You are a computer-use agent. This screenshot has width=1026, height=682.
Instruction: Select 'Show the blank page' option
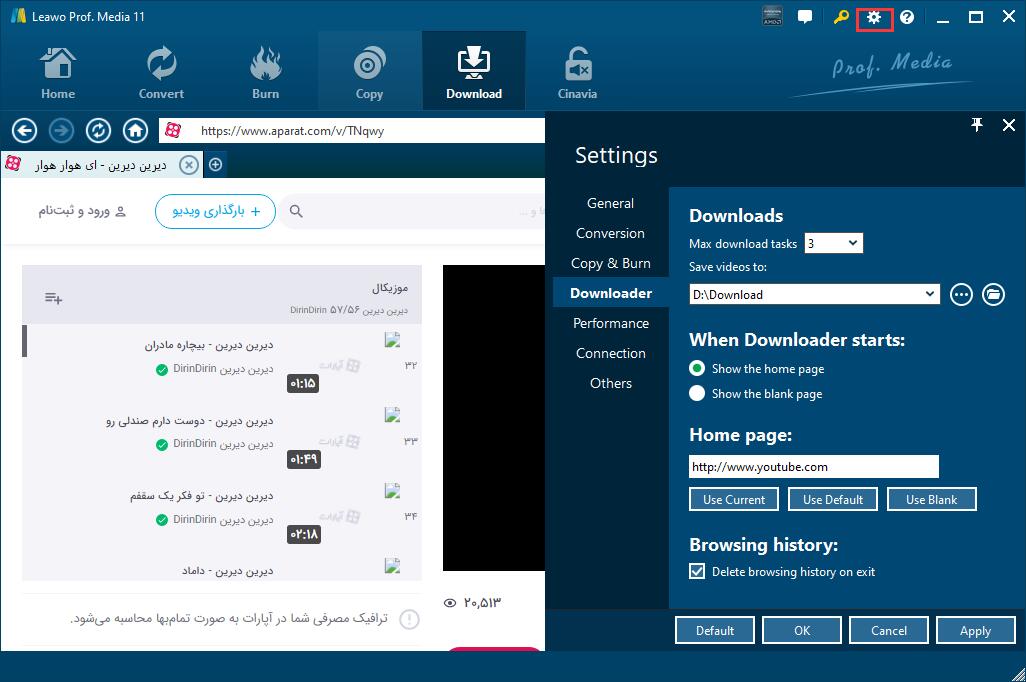point(698,394)
